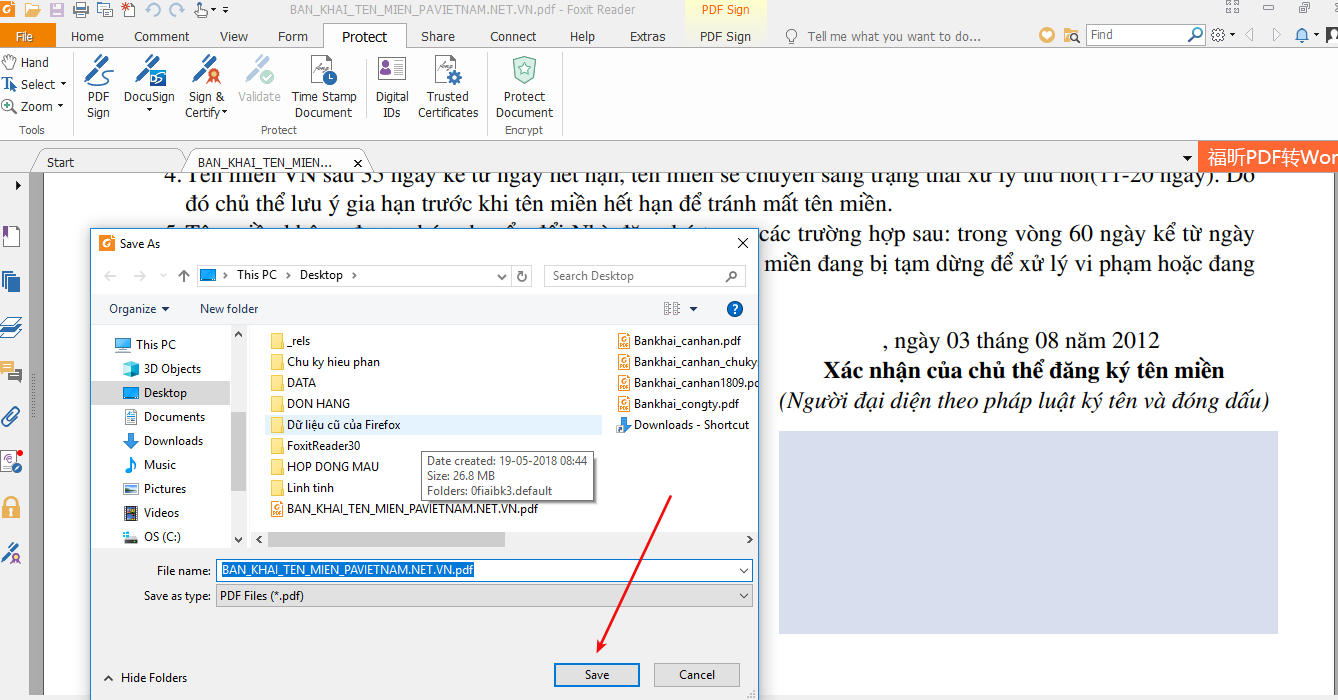Select the Bankhai_congty.pdf file
The image size is (1338, 700).
coord(678,404)
